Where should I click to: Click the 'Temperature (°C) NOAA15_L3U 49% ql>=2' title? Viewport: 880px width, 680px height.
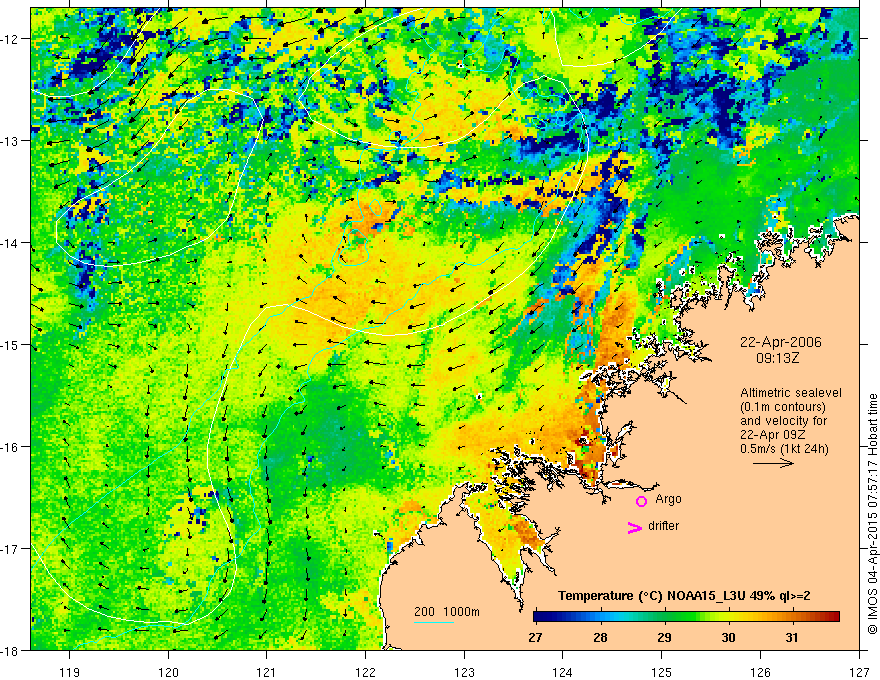(684, 596)
